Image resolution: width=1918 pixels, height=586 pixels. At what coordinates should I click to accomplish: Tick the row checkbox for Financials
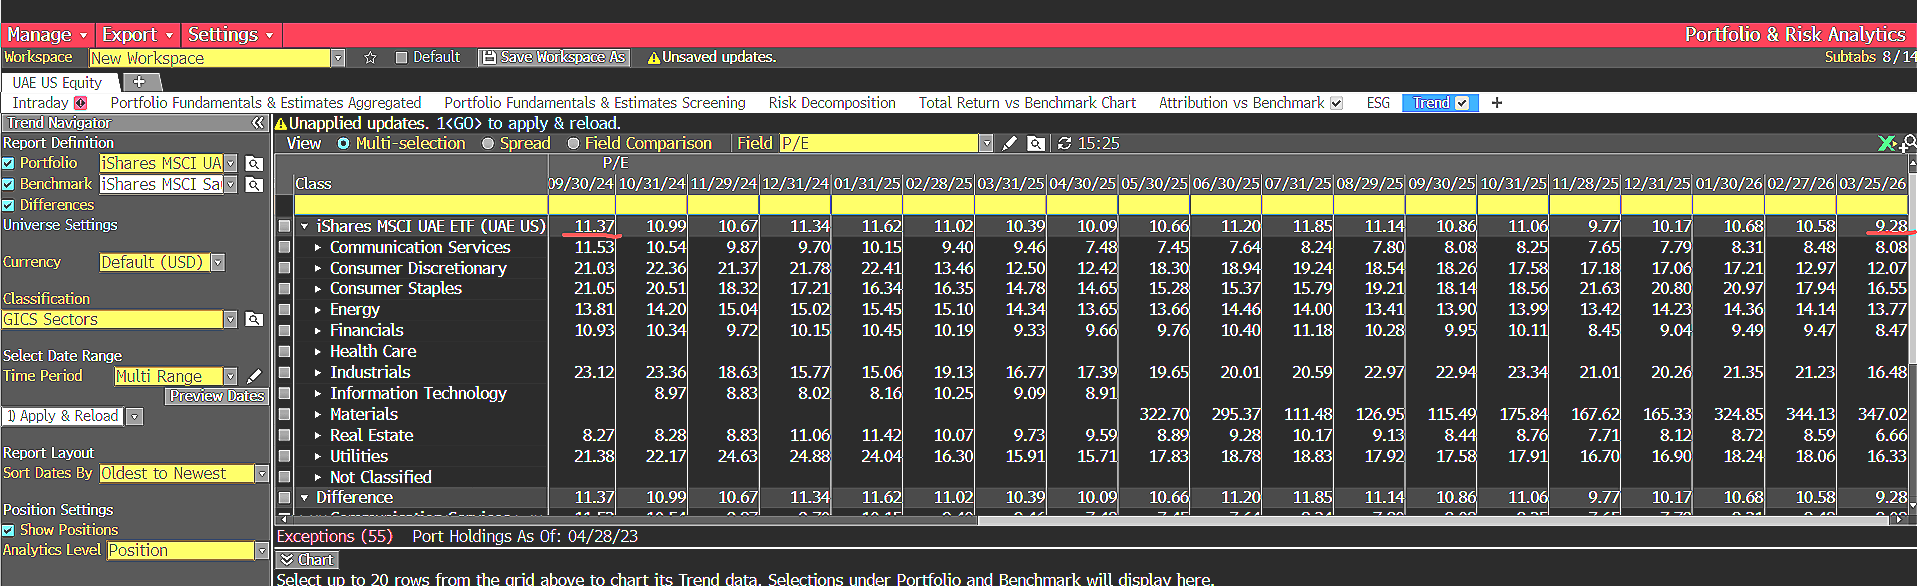tap(284, 331)
